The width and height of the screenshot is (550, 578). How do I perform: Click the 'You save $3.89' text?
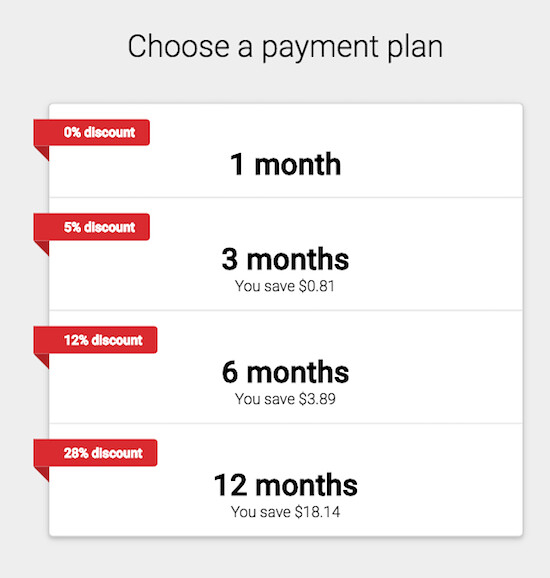pos(285,399)
